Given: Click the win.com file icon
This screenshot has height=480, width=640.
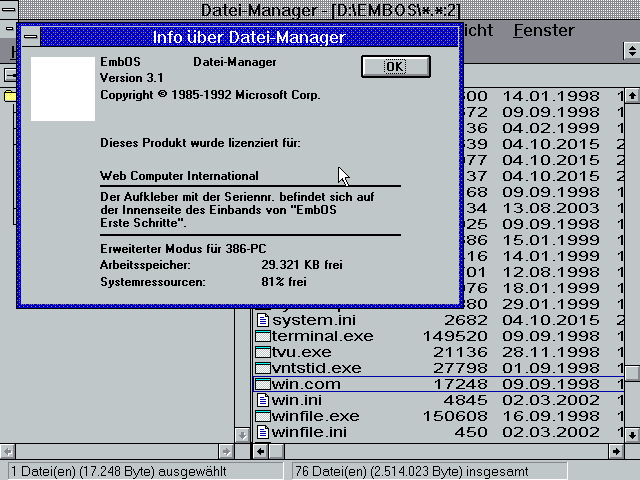Looking at the screenshot, I should pos(264,384).
